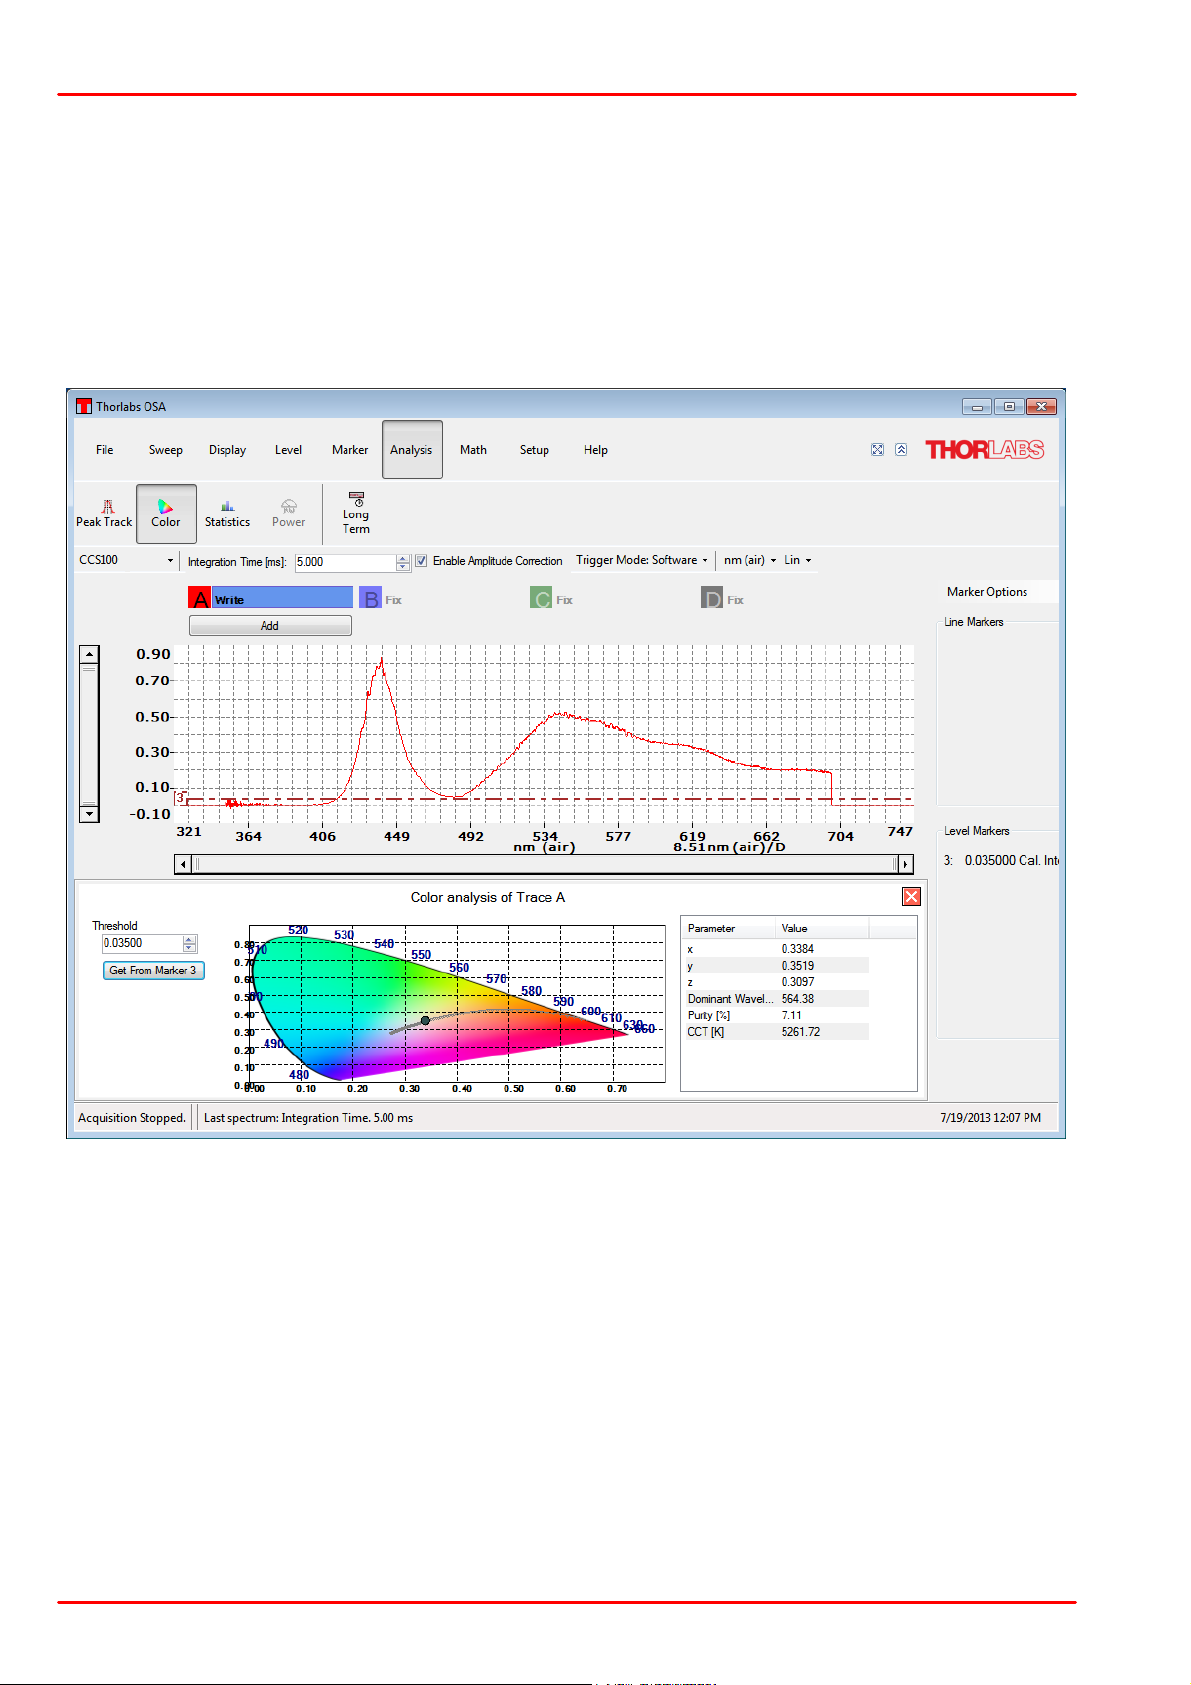Click the date and time in status bar

(x=990, y=1118)
